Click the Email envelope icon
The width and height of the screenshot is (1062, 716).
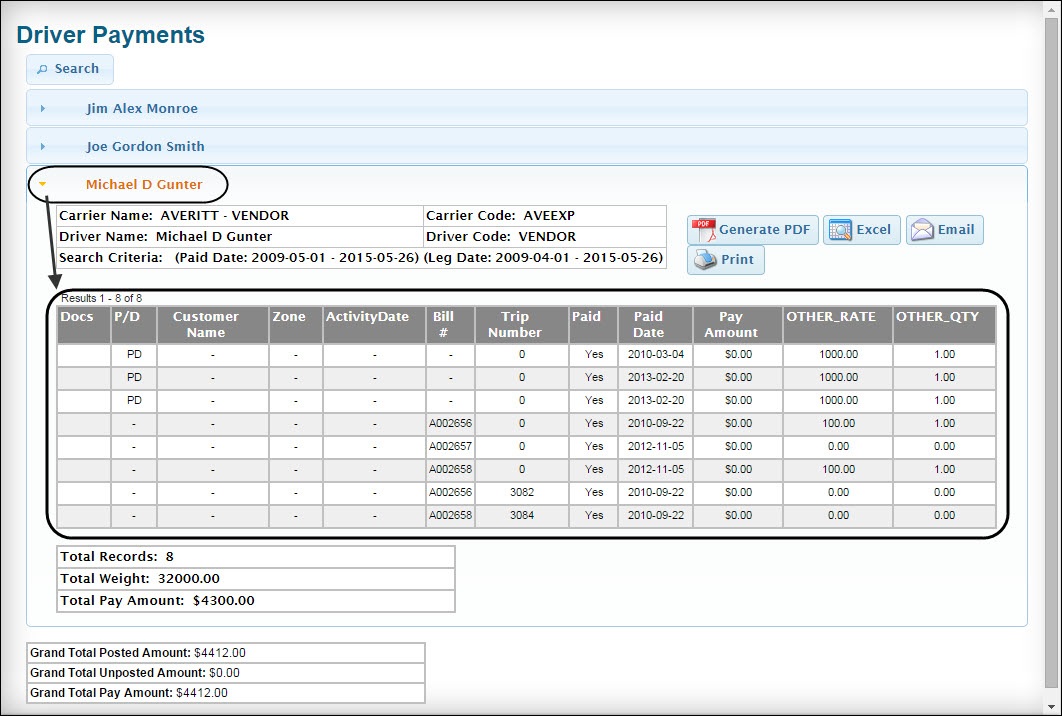coord(921,230)
